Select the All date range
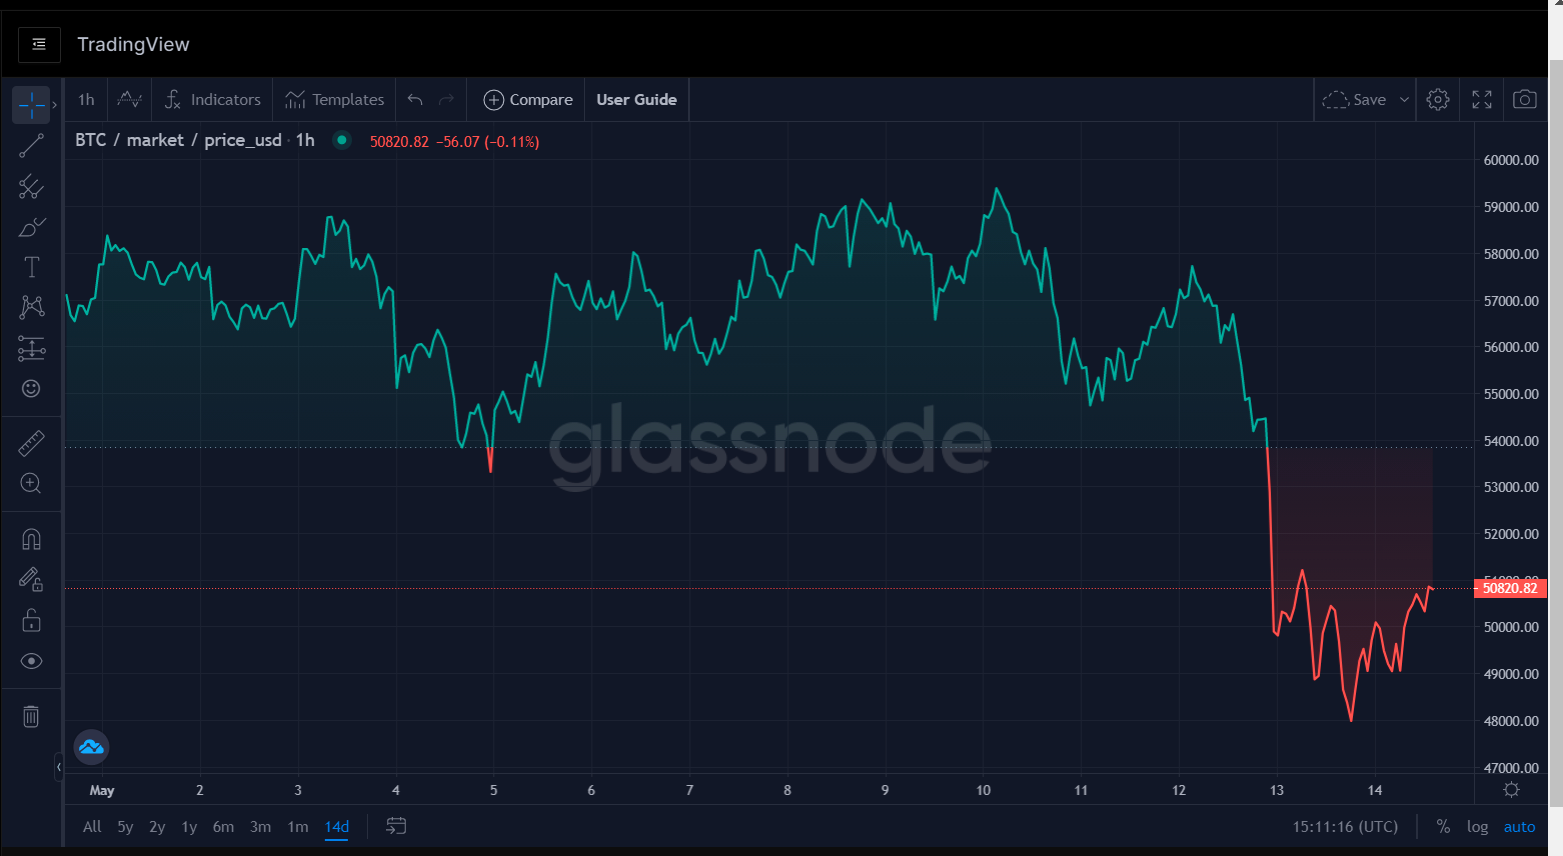 pyautogui.click(x=92, y=827)
